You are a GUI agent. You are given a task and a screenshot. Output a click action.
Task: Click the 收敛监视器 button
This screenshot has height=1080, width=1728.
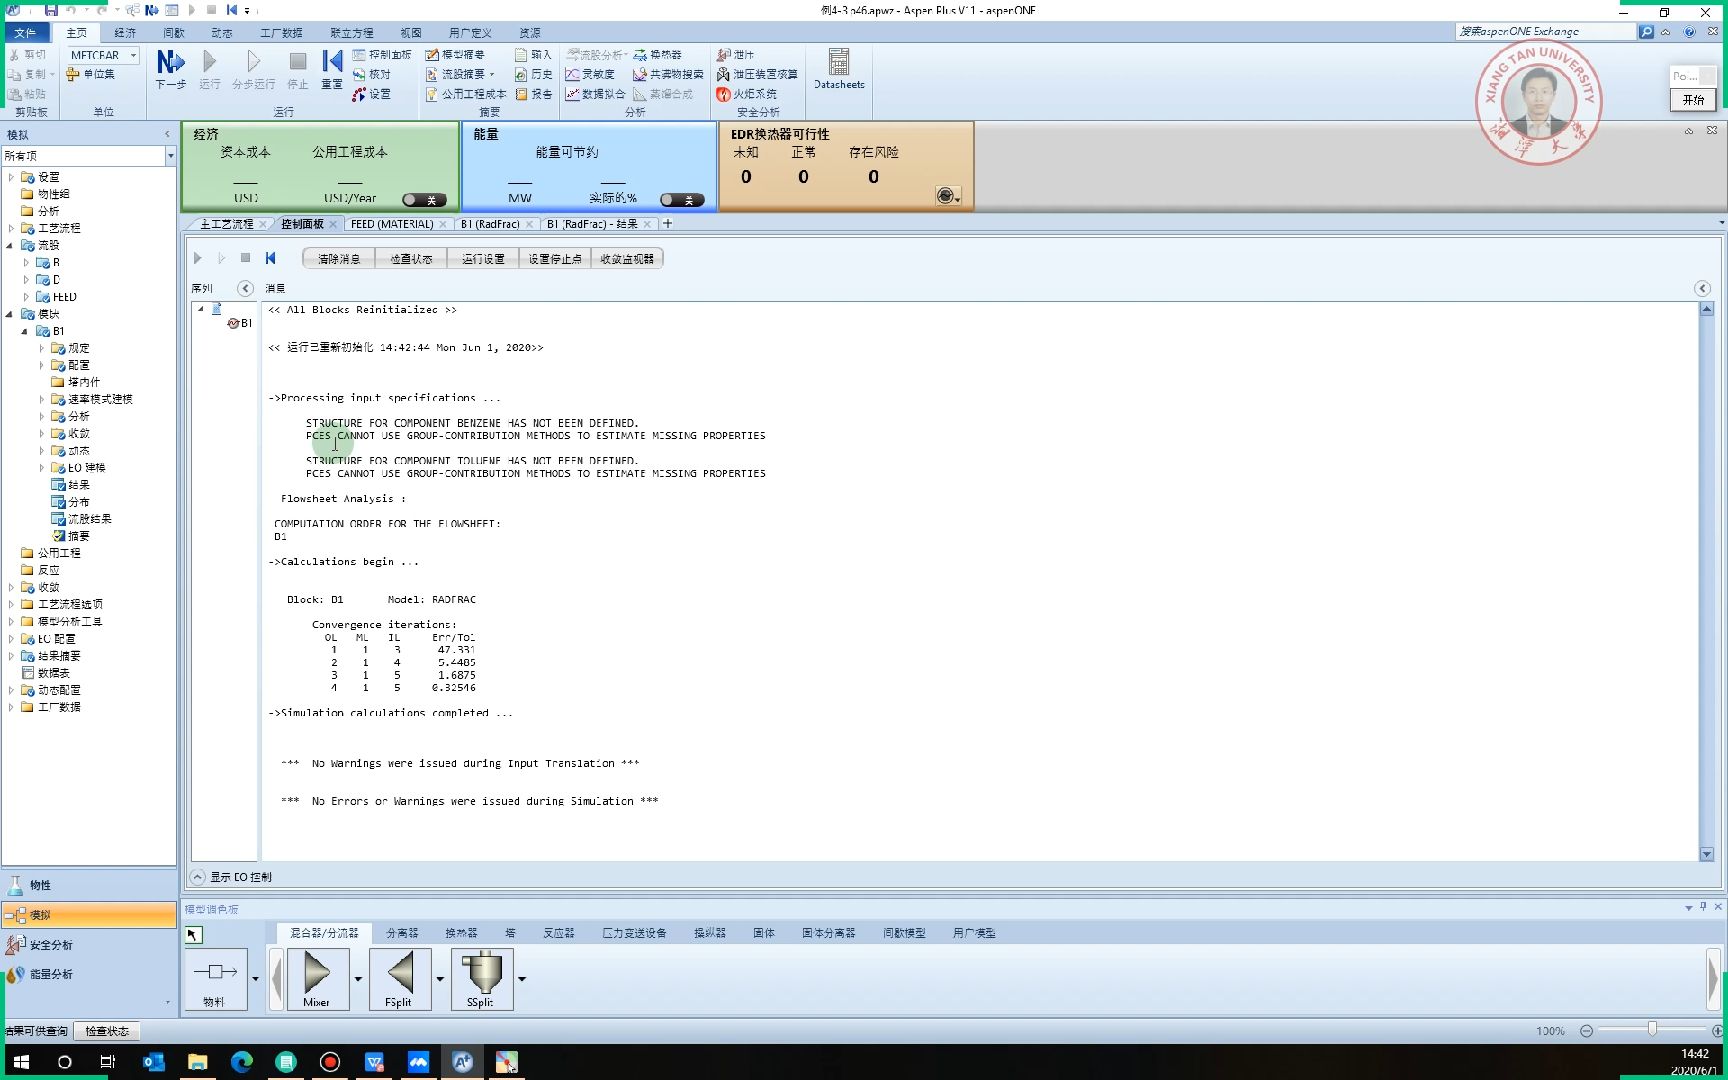point(627,259)
